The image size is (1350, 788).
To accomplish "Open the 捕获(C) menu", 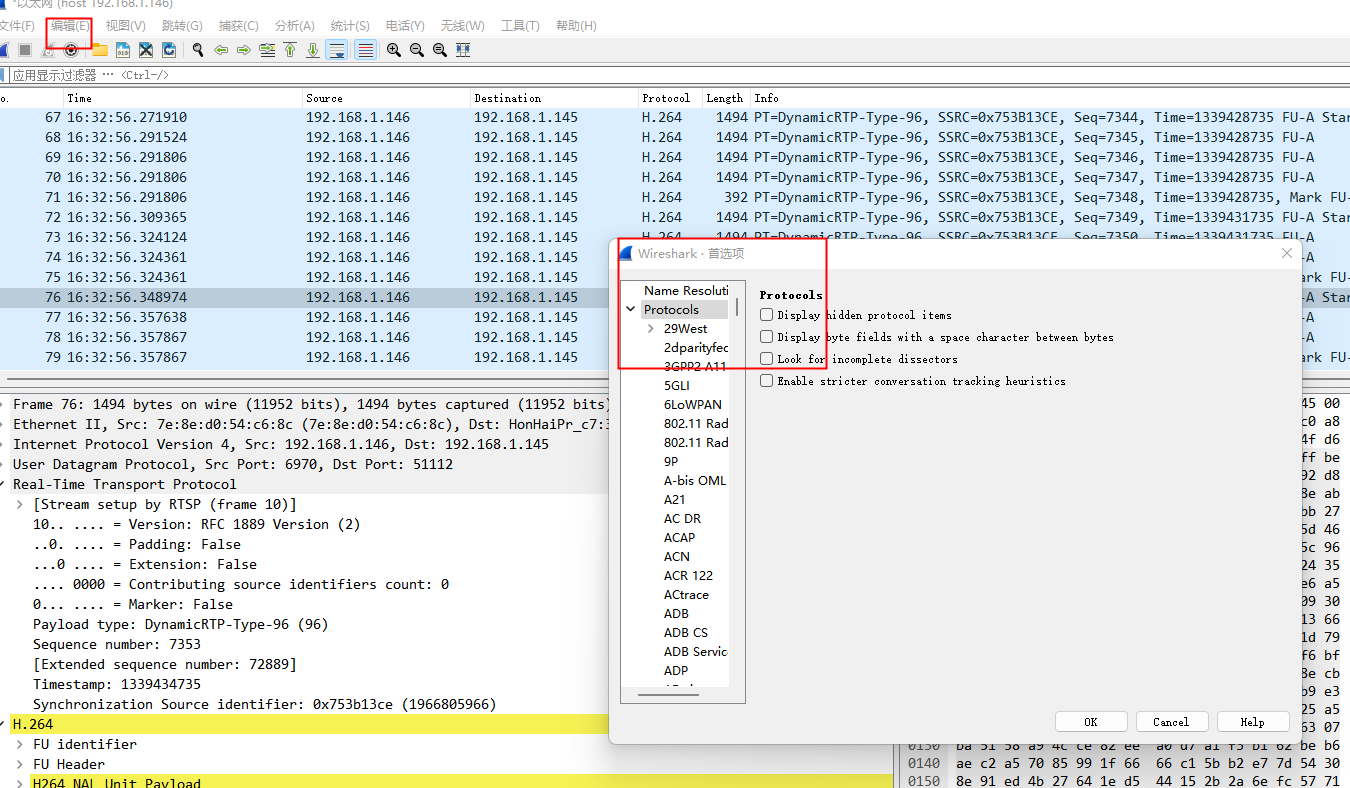I will click(x=238, y=25).
